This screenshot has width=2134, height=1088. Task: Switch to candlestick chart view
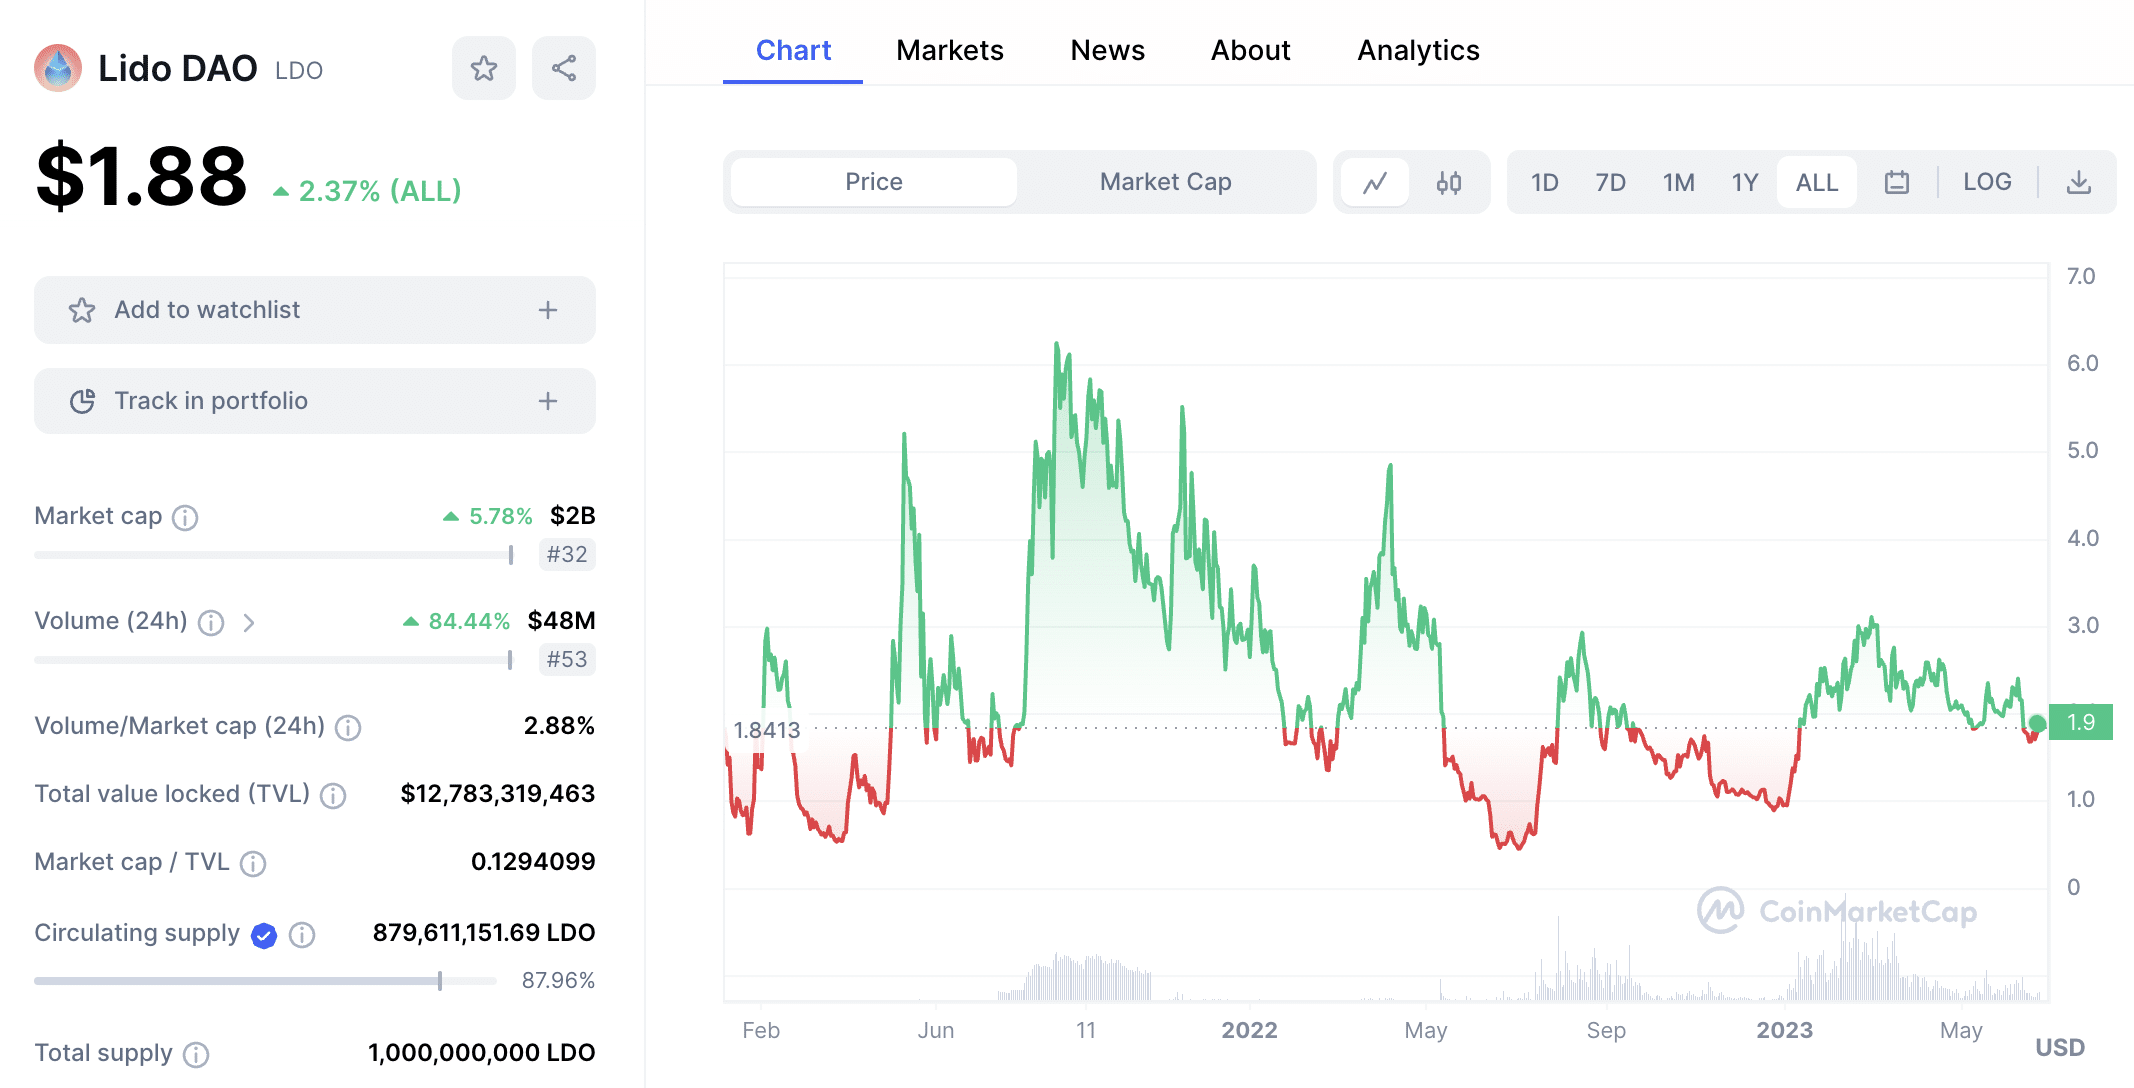click(x=1449, y=182)
